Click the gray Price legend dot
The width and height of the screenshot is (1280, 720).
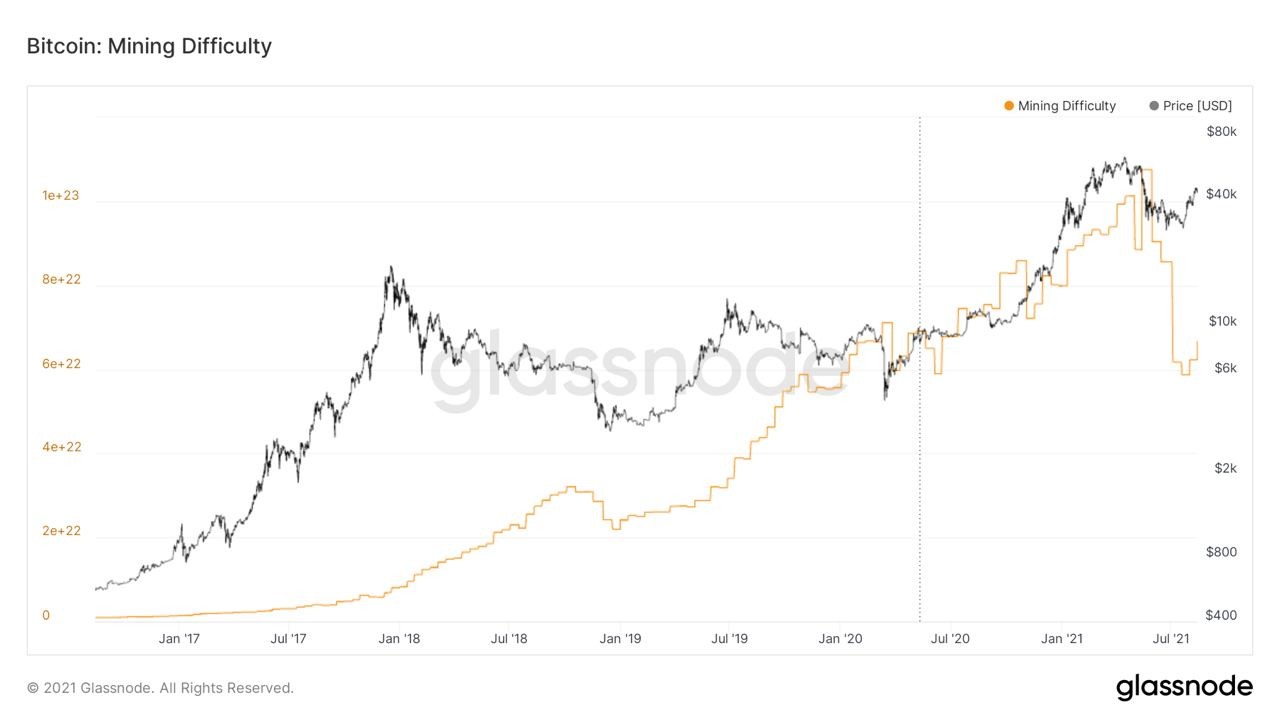point(1154,106)
